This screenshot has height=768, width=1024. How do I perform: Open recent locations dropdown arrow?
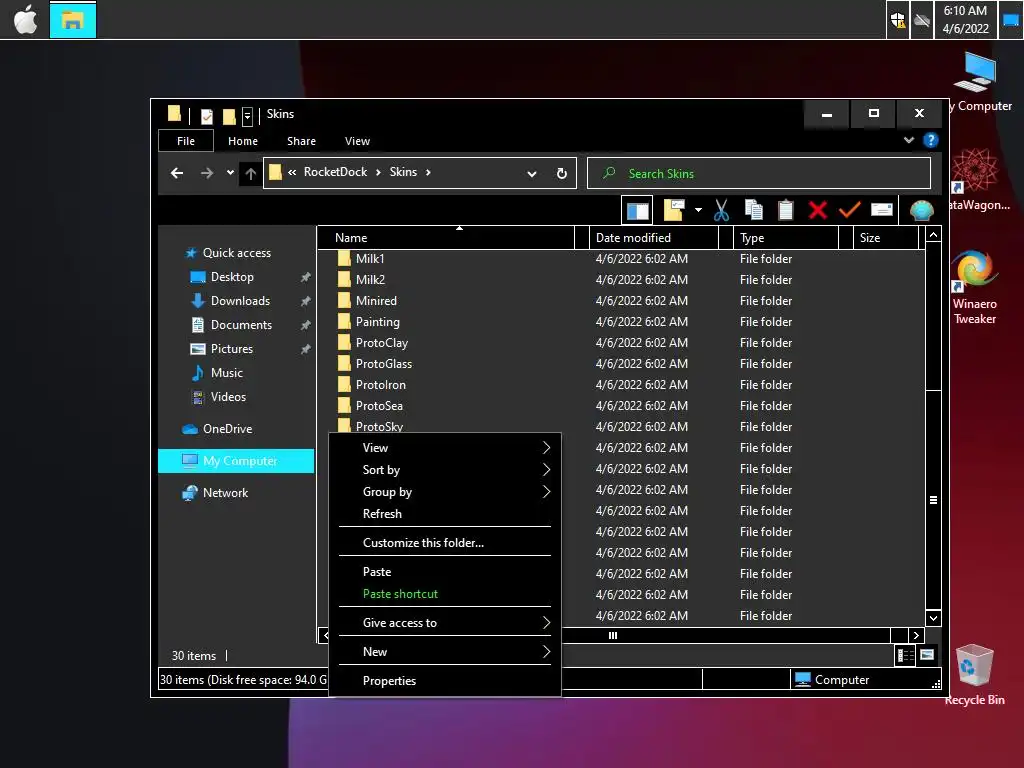coord(230,173)
